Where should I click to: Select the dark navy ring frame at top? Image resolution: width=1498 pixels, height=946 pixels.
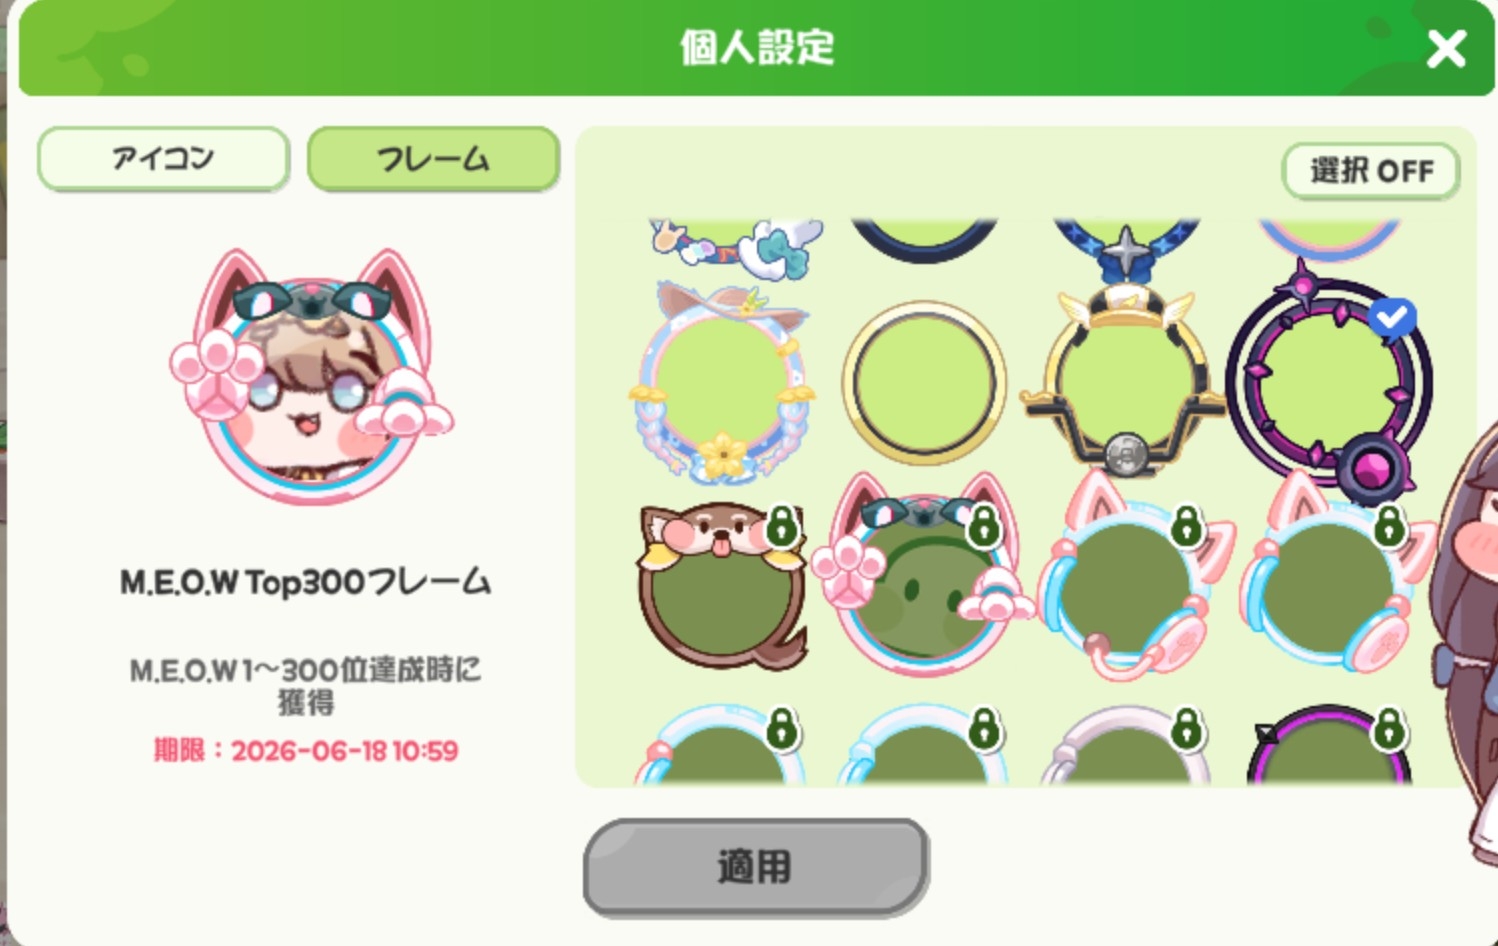[x=924, y=240]
